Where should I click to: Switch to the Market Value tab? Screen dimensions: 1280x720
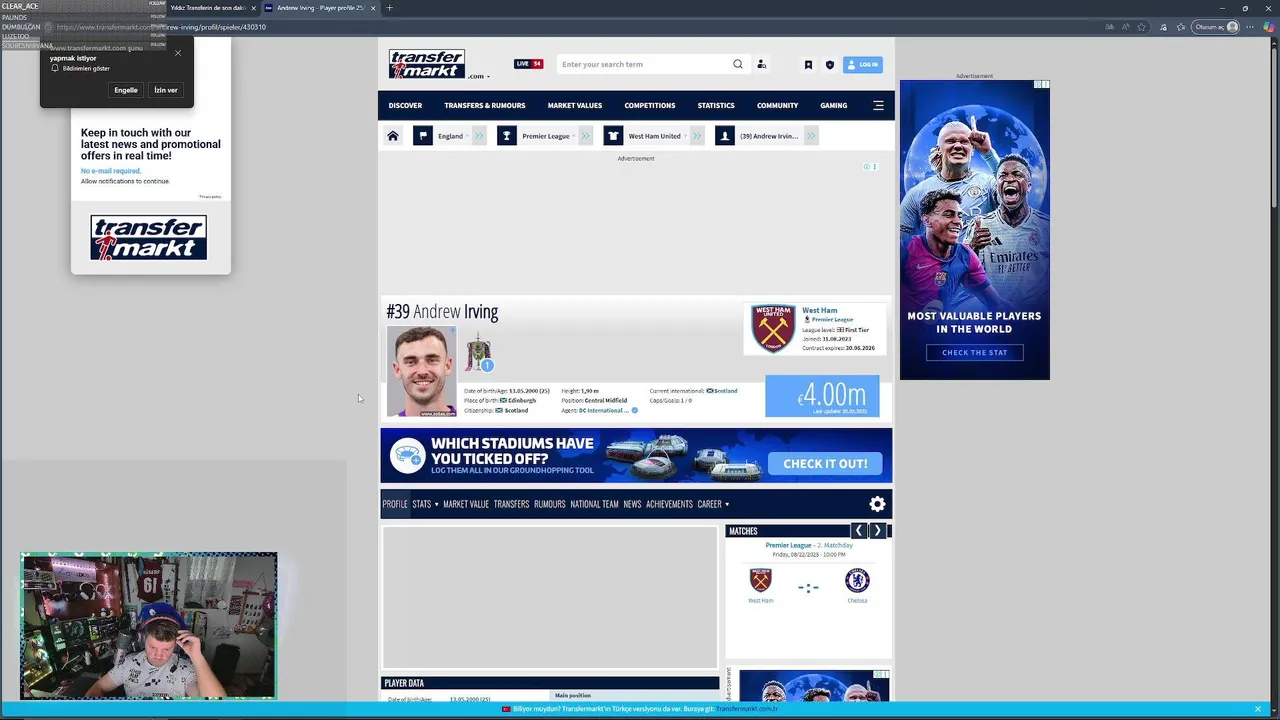point(466,504)
